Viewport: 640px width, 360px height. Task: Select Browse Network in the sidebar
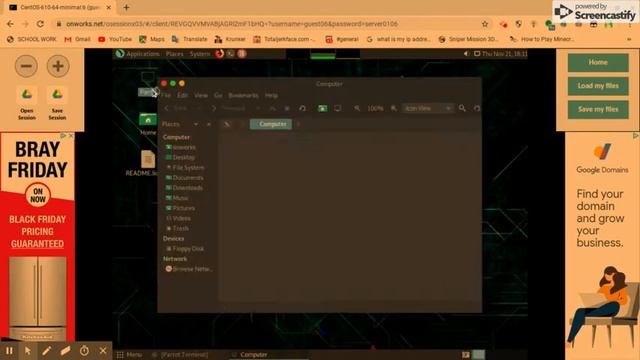189,269
